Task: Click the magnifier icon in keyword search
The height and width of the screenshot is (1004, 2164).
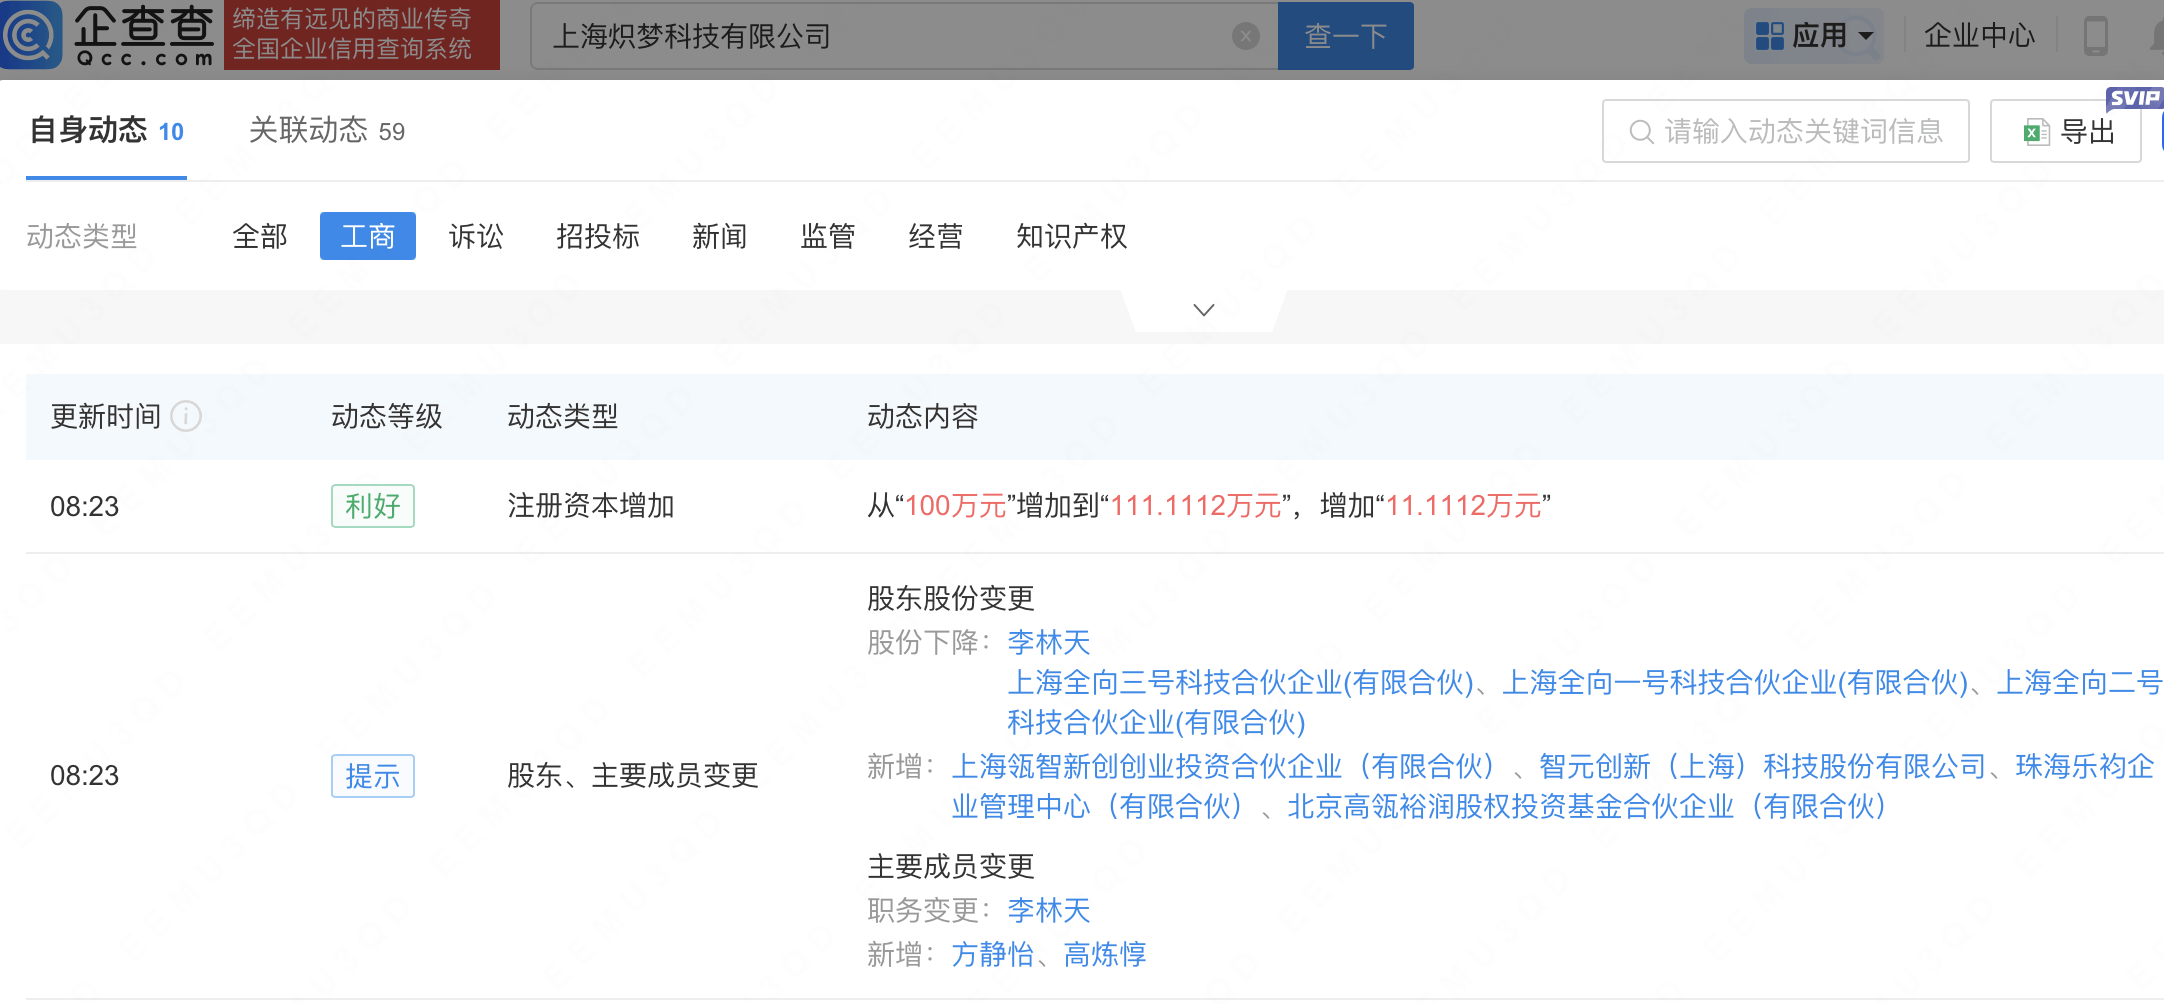Action: [1641, 132]
